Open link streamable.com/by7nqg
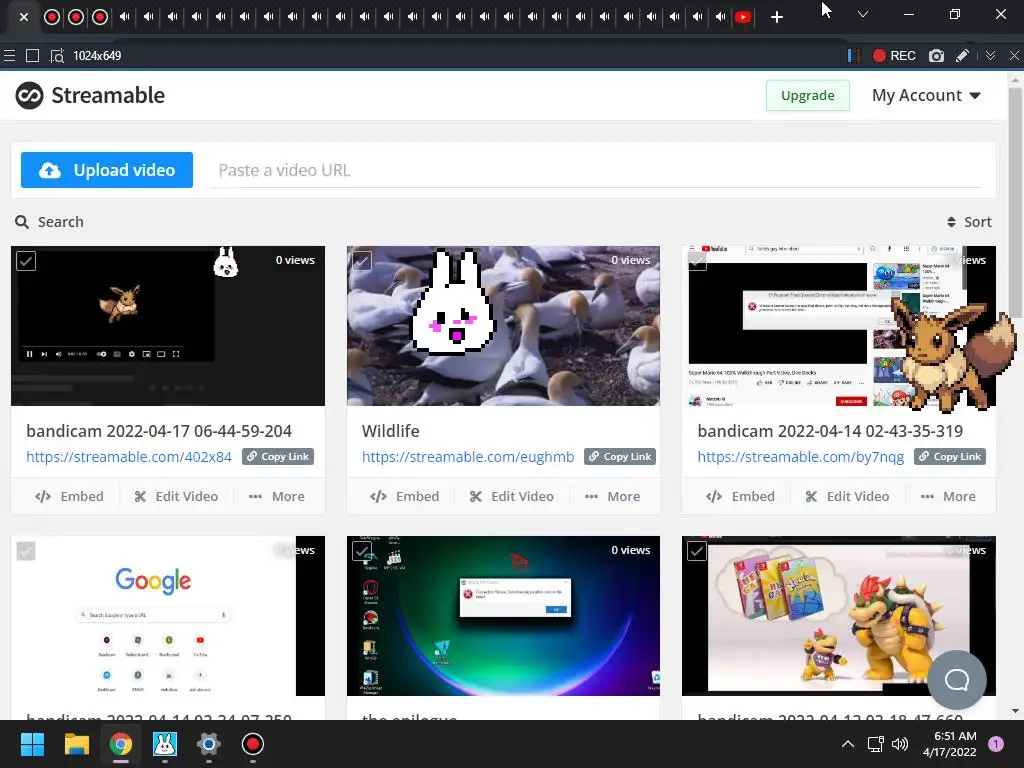 801,456
